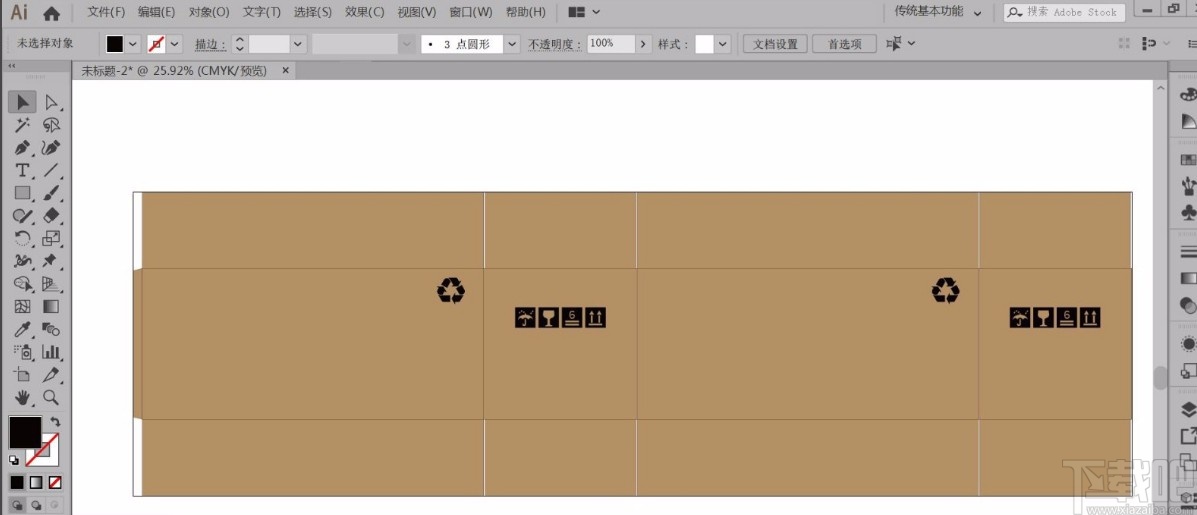Select the Rotate tool
Screen dimensions: 1197x515
pos(22,238)
